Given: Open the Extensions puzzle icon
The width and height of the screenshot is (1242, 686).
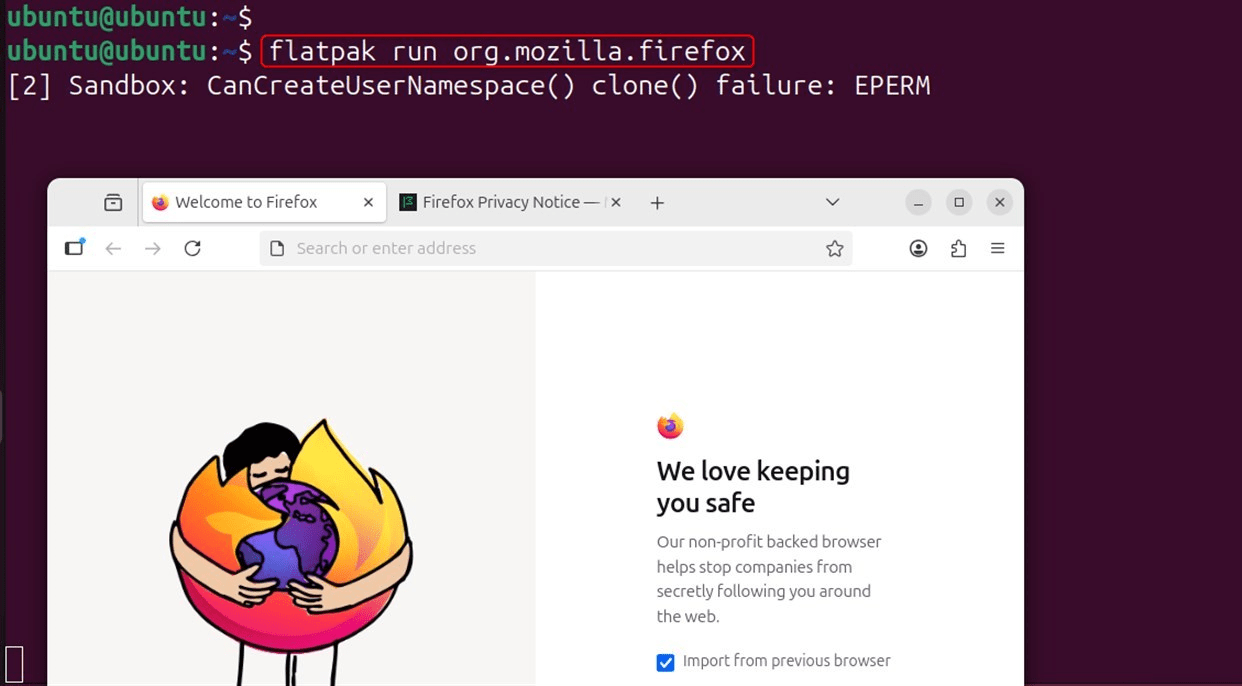Looking at the screenshot, I should tap(958, 248).
